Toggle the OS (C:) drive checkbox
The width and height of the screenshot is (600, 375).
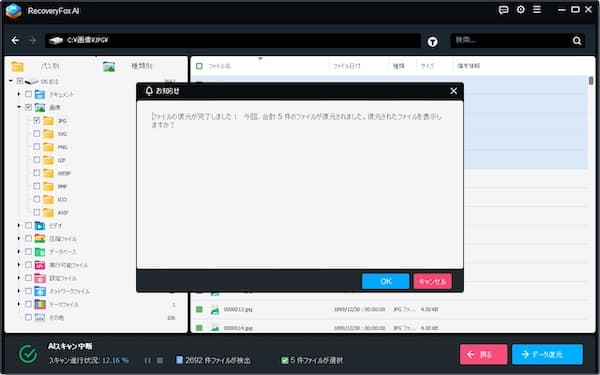pos(20,81)
